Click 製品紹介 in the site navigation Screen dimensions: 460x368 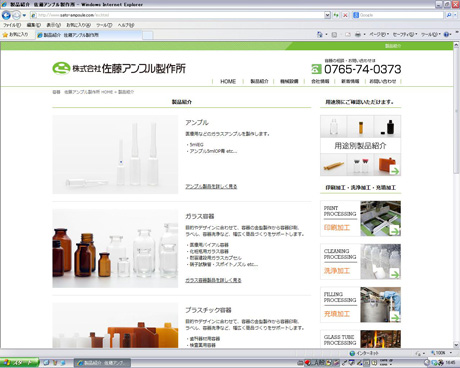[x=259, y=81]
